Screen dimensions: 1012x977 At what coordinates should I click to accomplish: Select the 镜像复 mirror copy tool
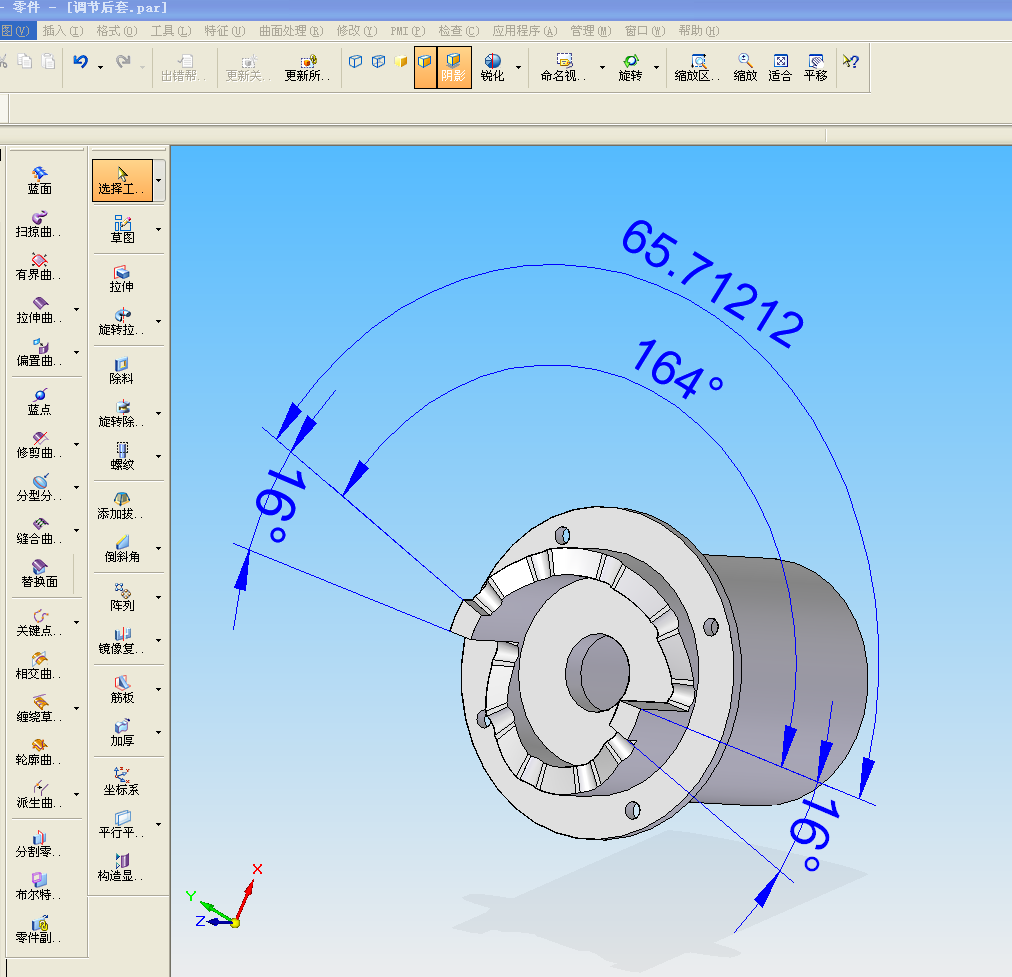click(x=122, y=641)
